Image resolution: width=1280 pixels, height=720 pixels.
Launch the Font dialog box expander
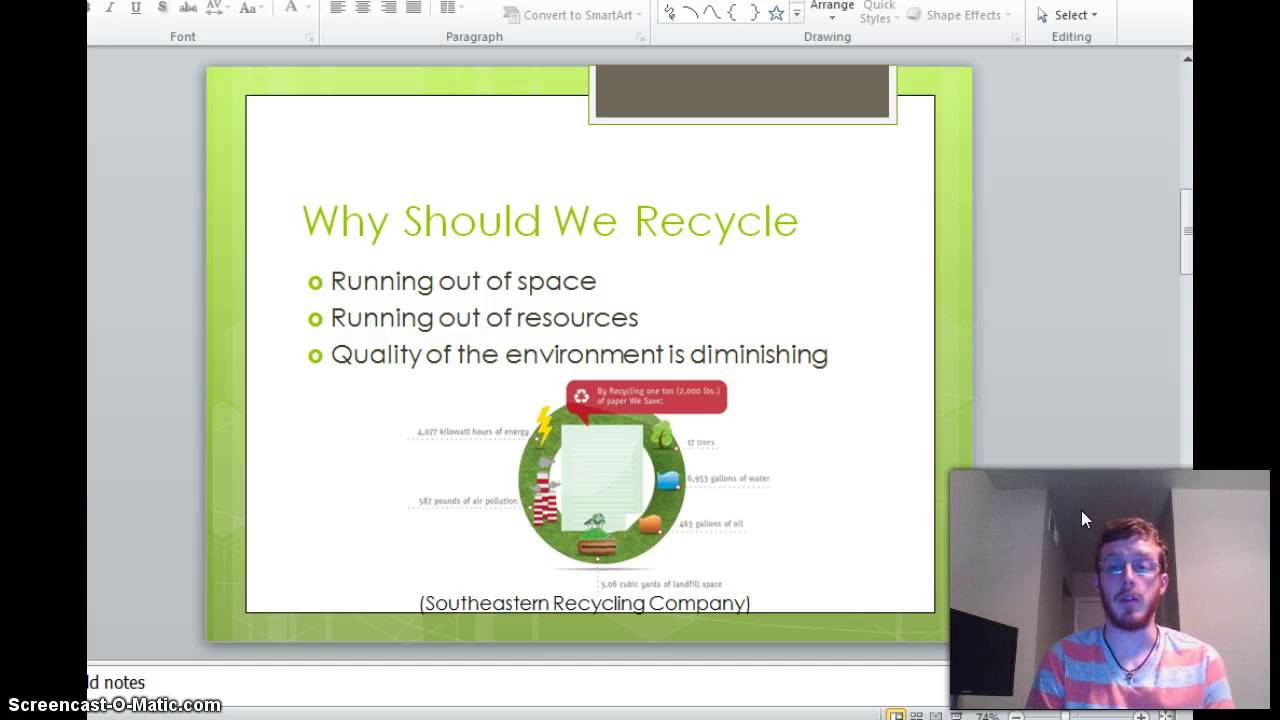310,37
